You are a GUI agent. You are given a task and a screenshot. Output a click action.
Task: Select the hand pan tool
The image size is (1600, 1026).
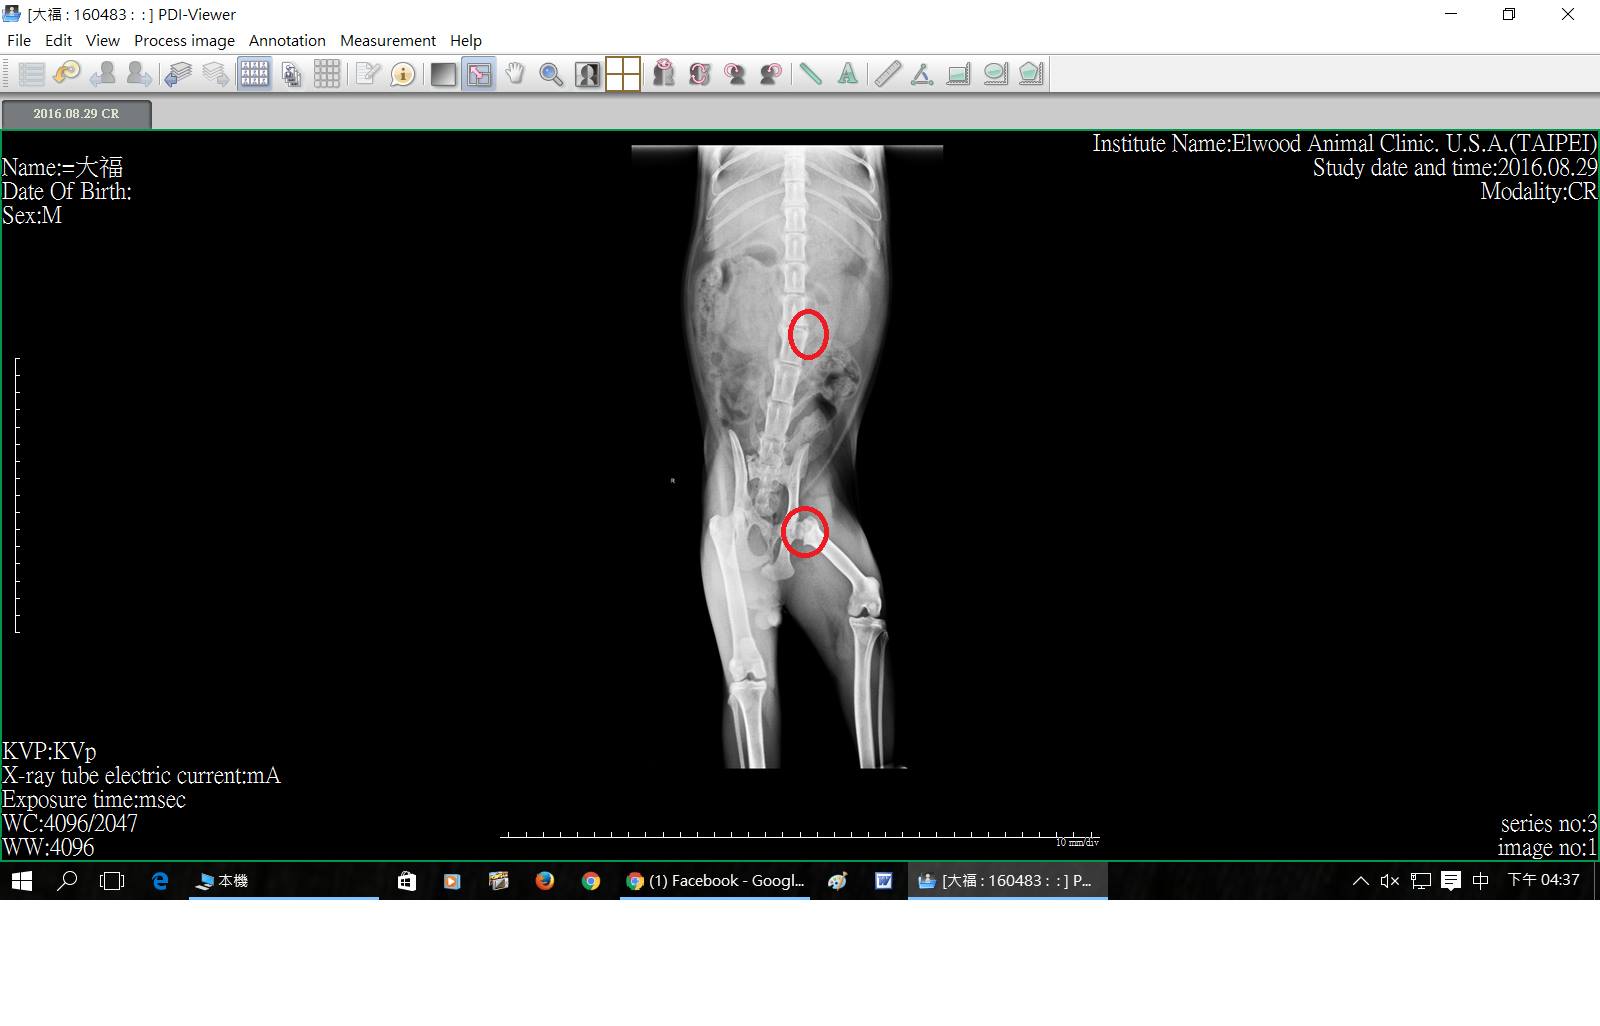click(515, 74)
